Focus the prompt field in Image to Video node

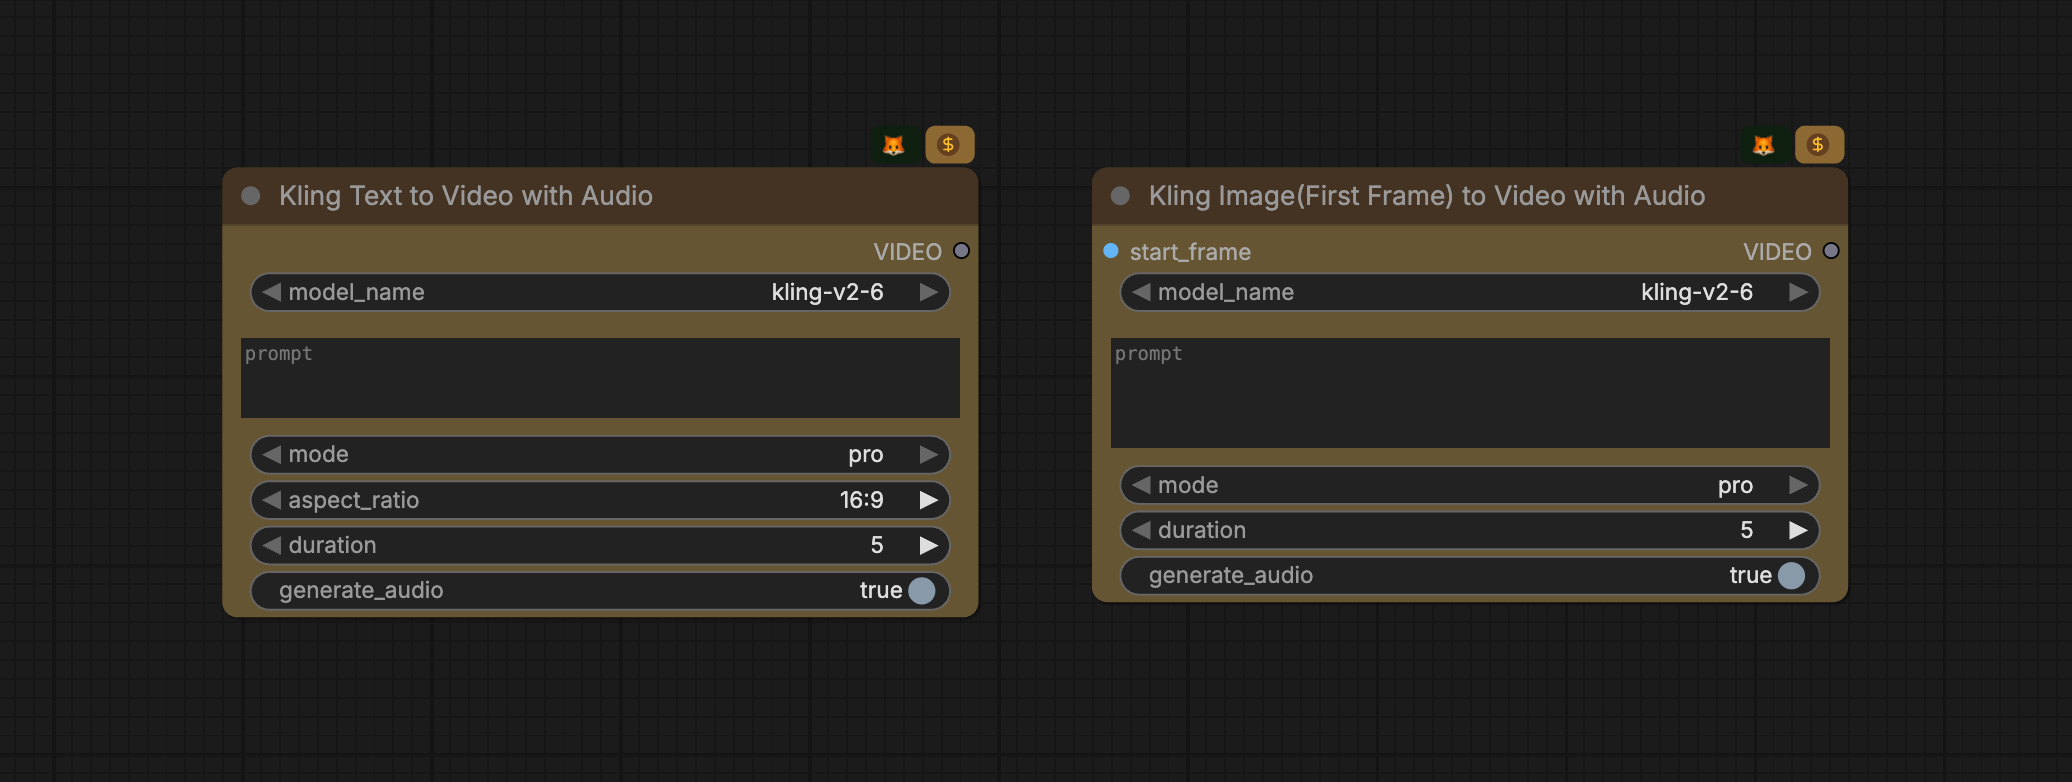[1470, 393]
